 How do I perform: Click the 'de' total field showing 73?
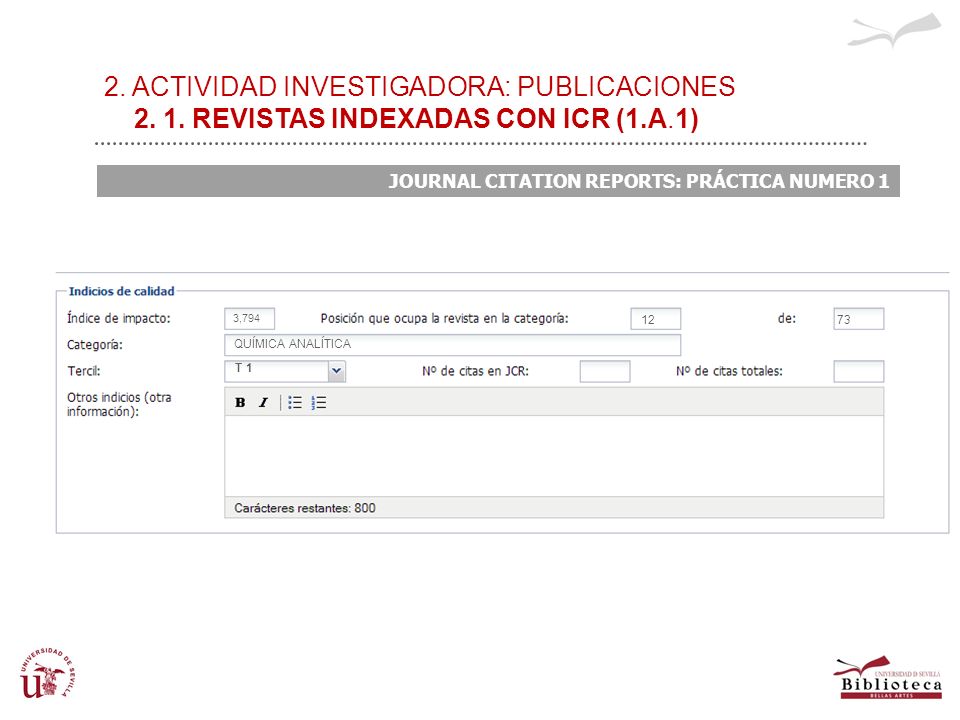point(858,319)
